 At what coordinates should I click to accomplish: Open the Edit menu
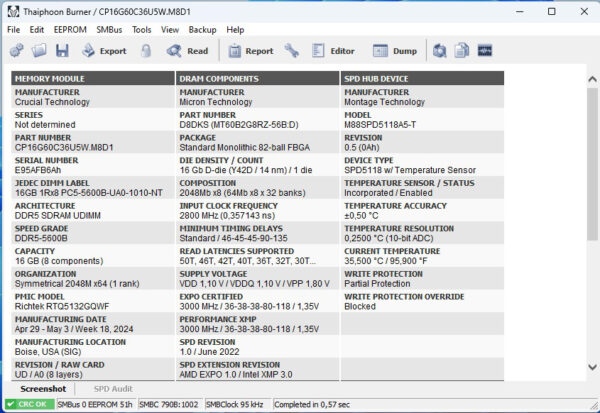pyautogui.click(x=37, y=30)
